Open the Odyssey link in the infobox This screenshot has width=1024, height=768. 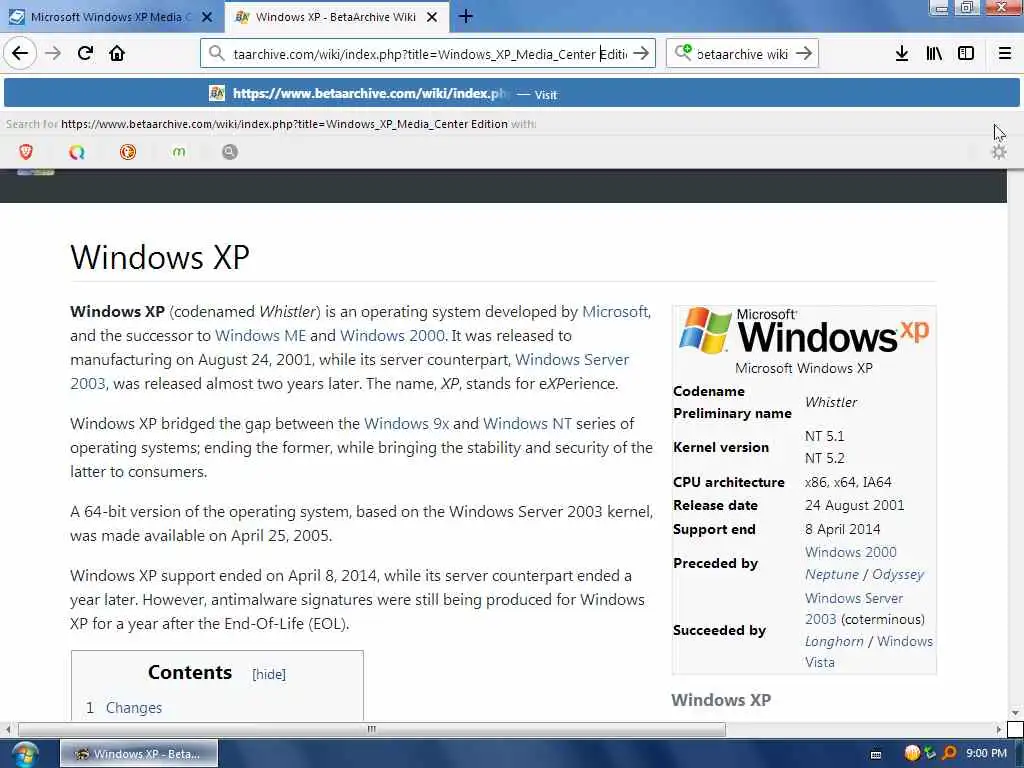coord(898,575)
